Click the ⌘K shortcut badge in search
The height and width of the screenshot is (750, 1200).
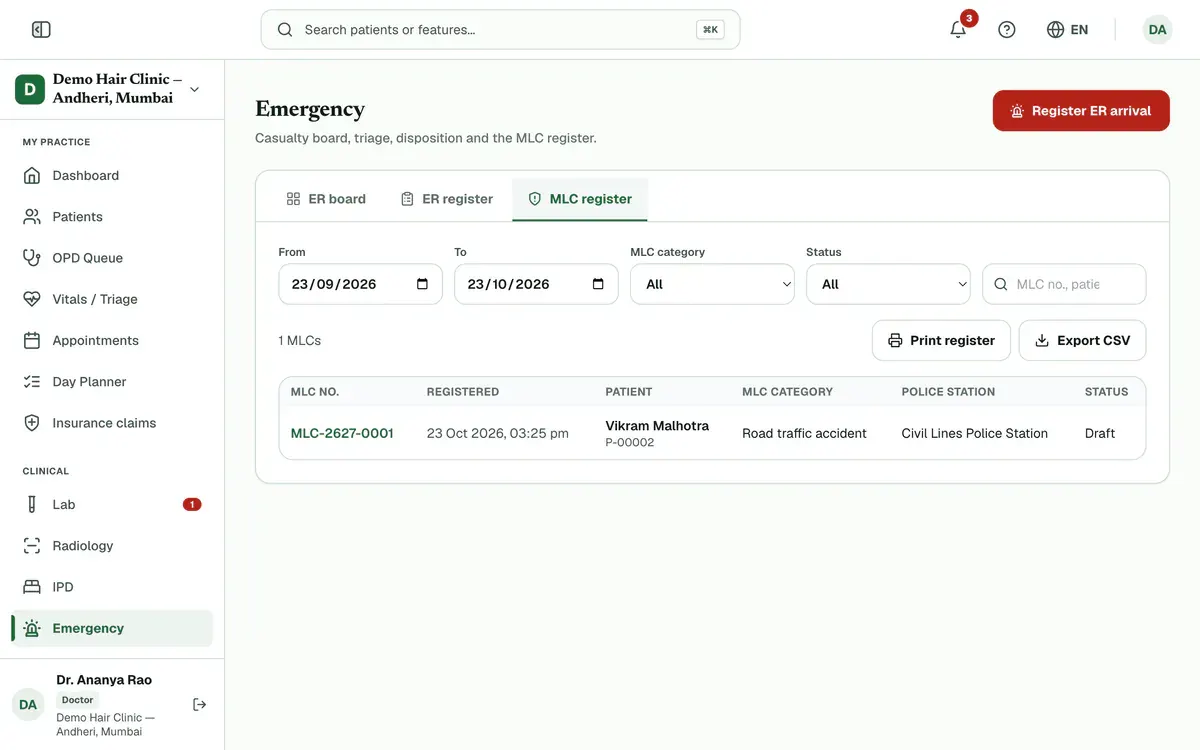pos(710,30)
